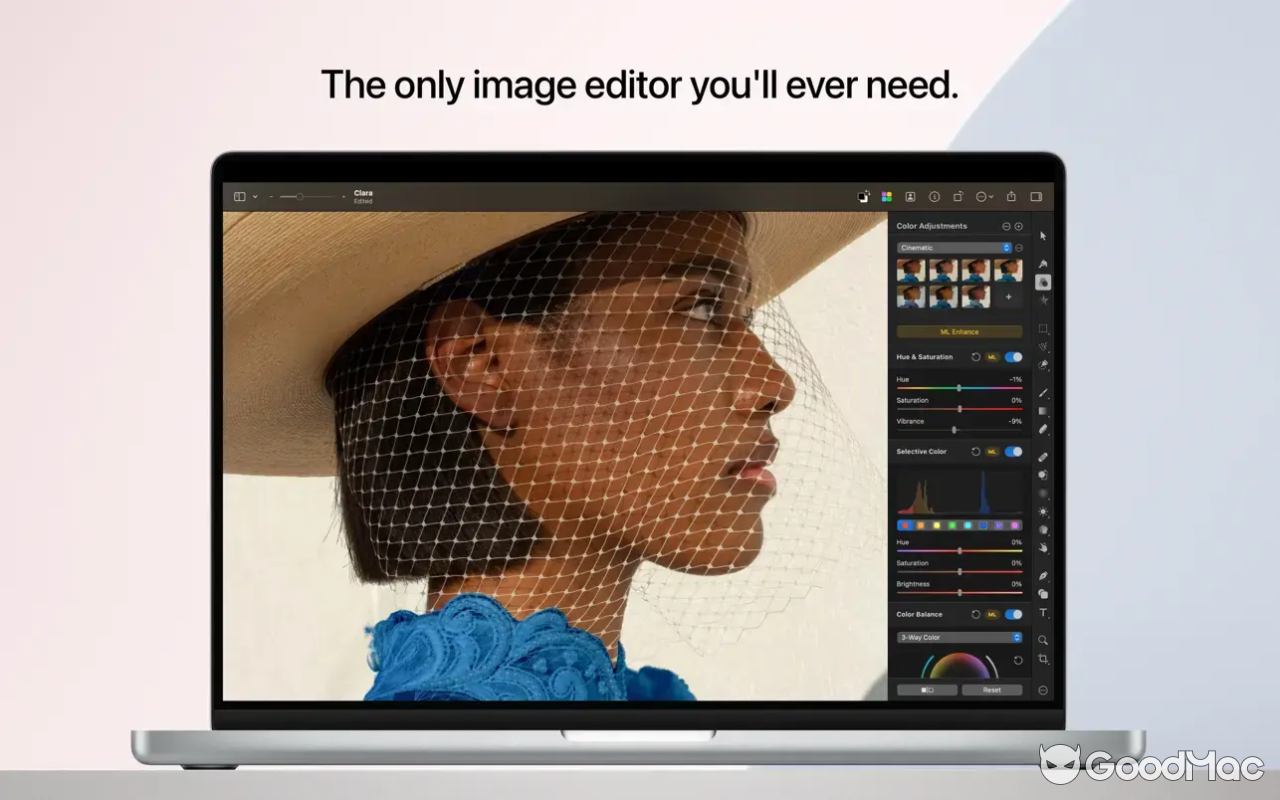Select the Arrange tool at sidebar top
1280x800 pixels.
click(1043, 236)
